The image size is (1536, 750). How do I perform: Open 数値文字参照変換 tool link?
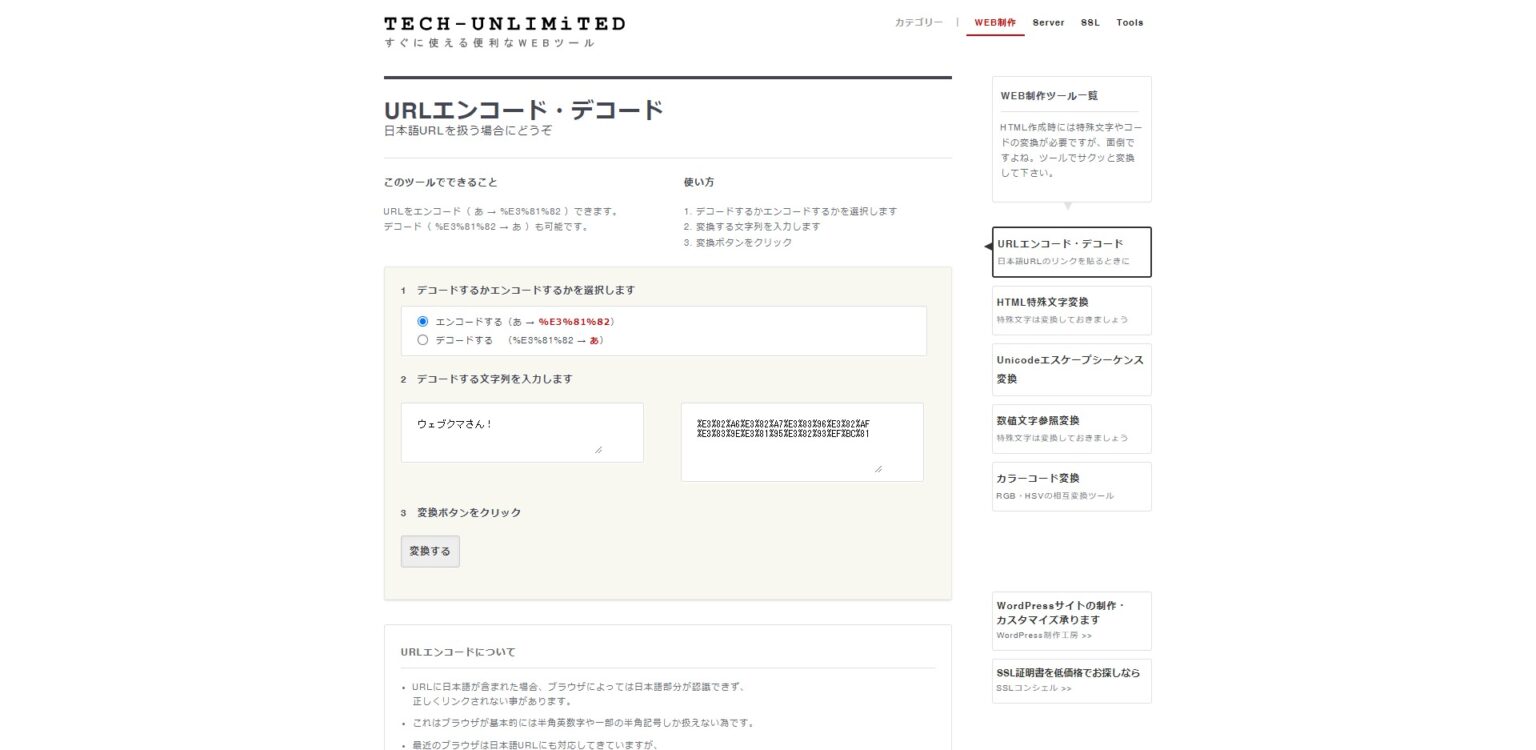tap(1071, 428)
